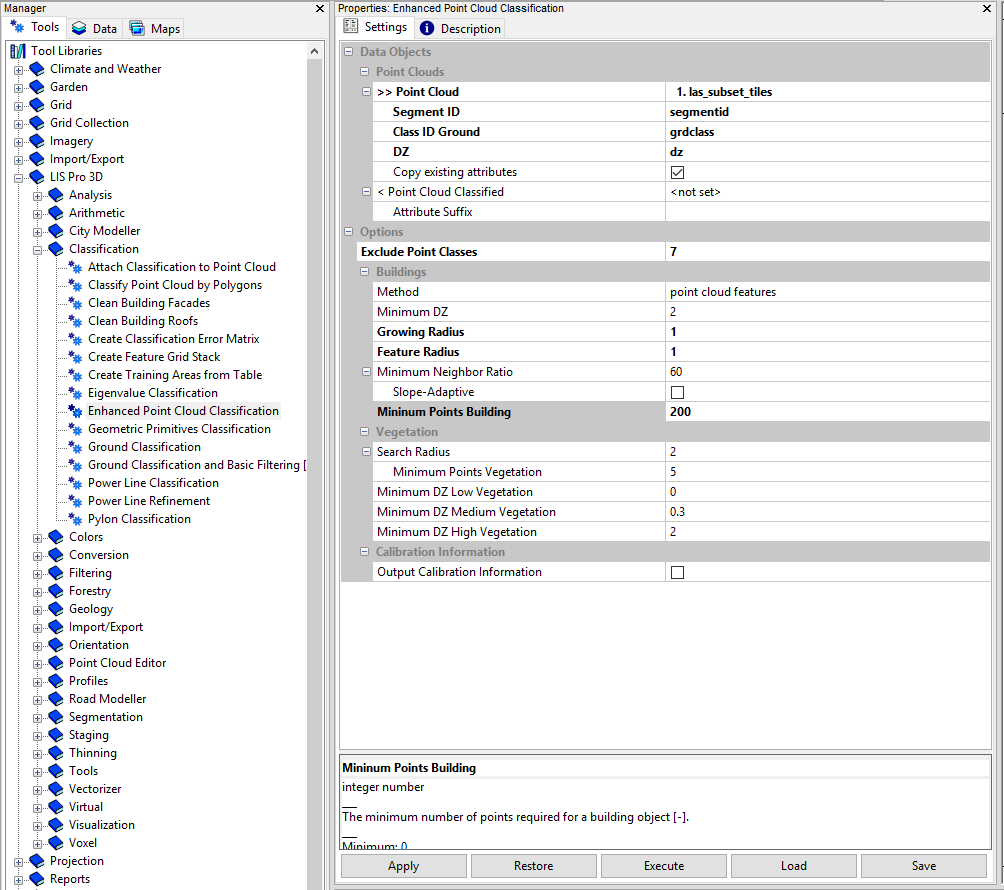This screenshot has height=890, width=1004.
Task: Edit the Minimum DZ value field
Action: pyautogui.click(x=827, y=312)
